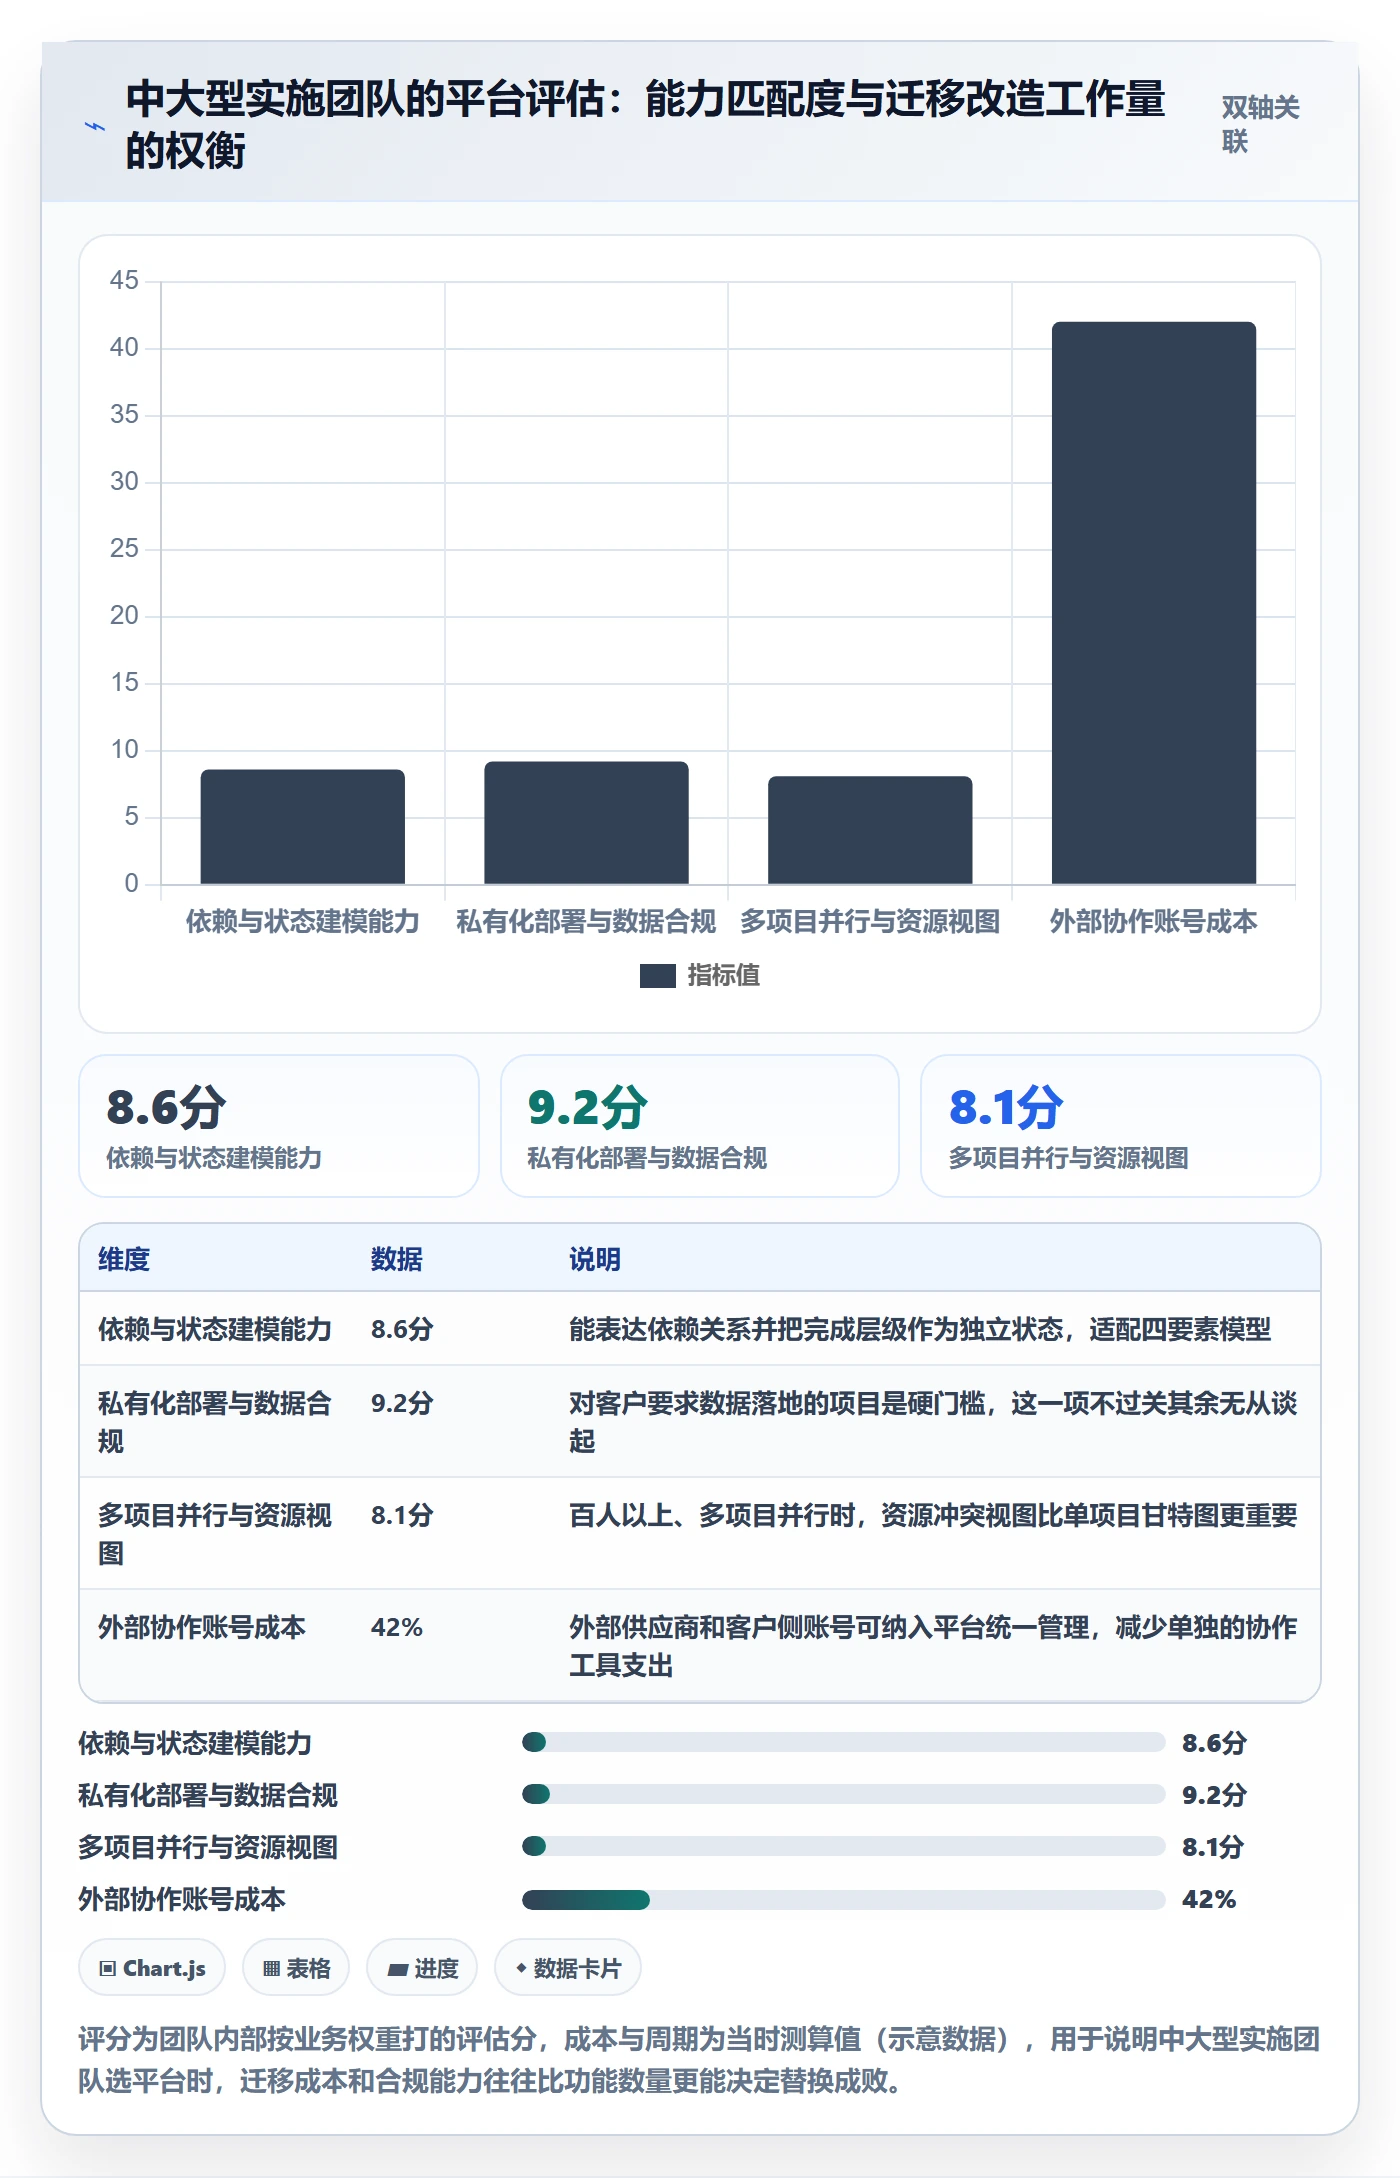1400x2178 pixels.
Task: Select the 42% table cell
Action: point(397,1627)
